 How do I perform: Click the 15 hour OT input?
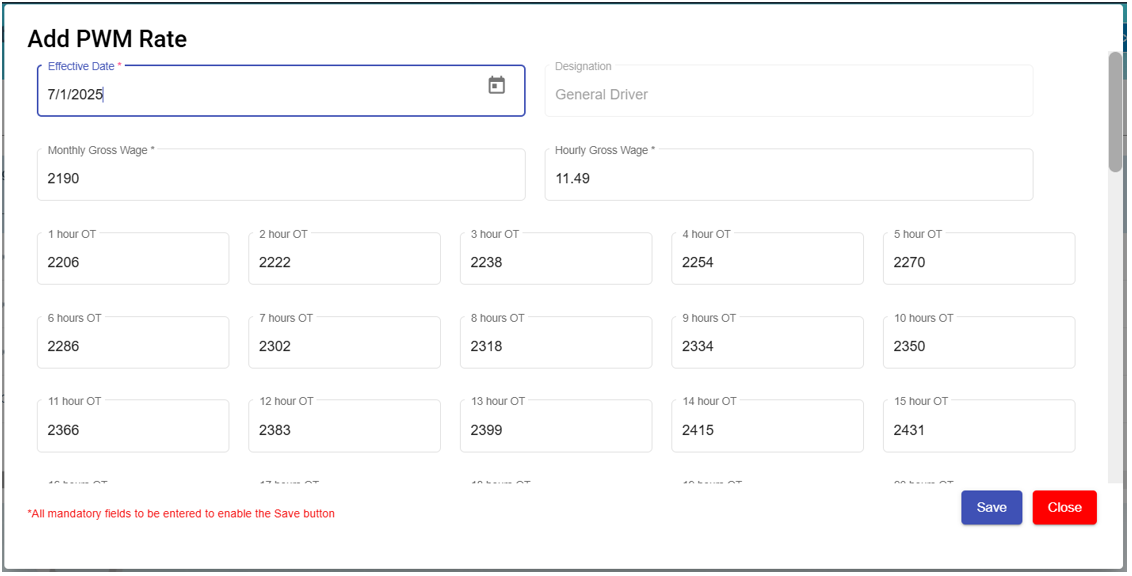979,430
